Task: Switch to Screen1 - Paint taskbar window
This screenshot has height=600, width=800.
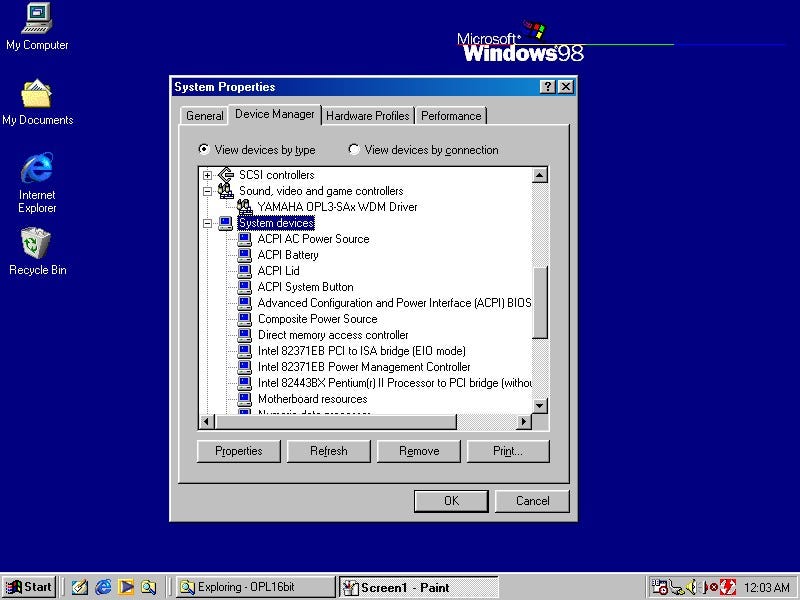Action: click(418, 587)
